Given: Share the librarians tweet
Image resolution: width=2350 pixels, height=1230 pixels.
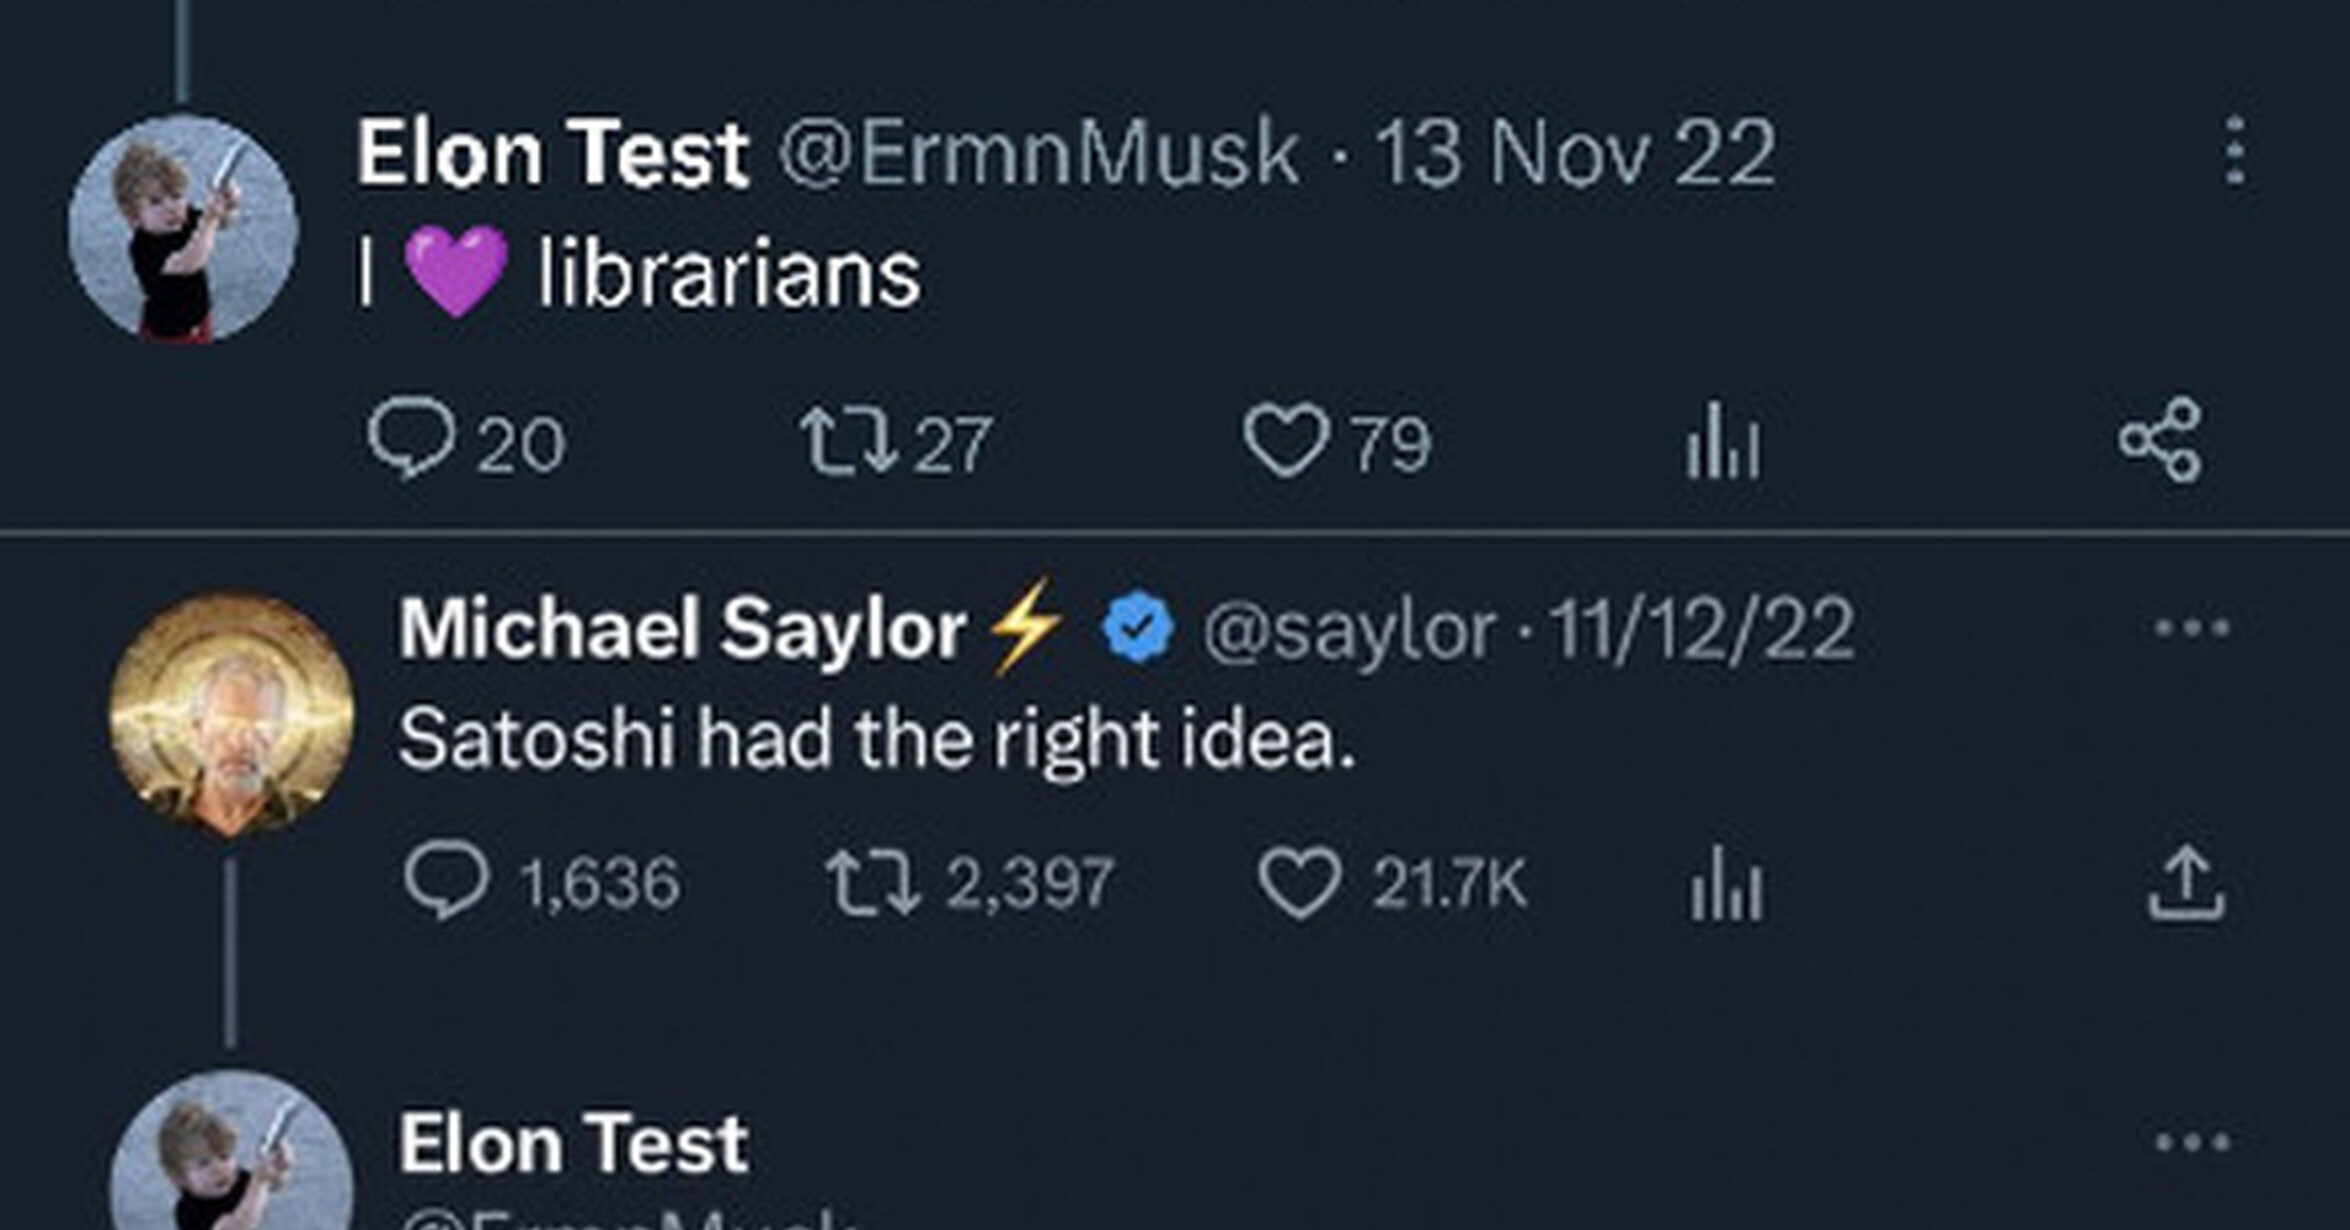Looking at the screenshot, I should pos(2160,441).
